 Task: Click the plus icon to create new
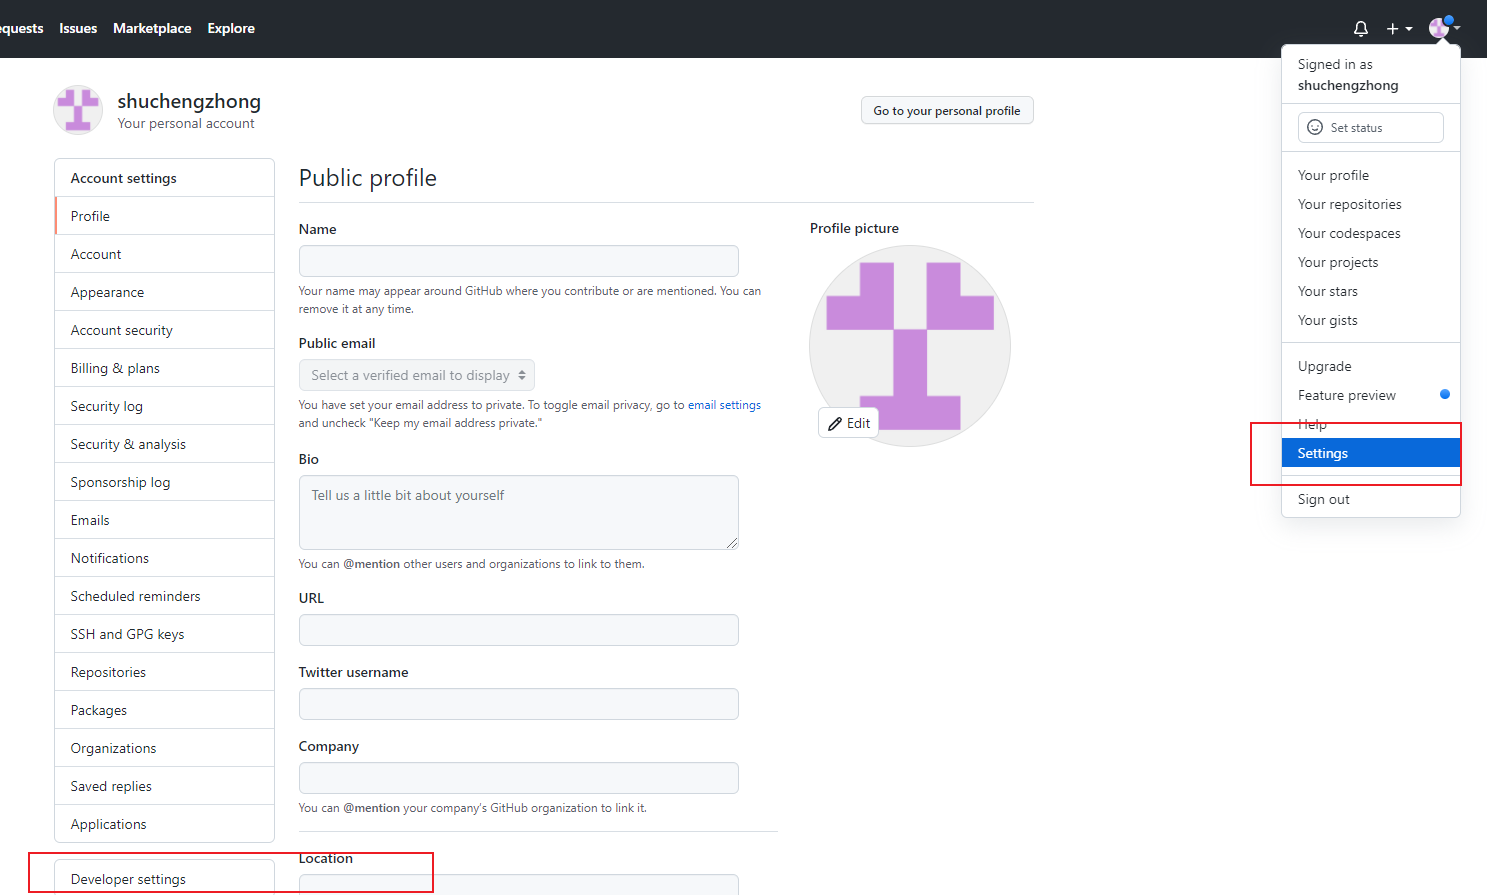(x=1391, y=28)
